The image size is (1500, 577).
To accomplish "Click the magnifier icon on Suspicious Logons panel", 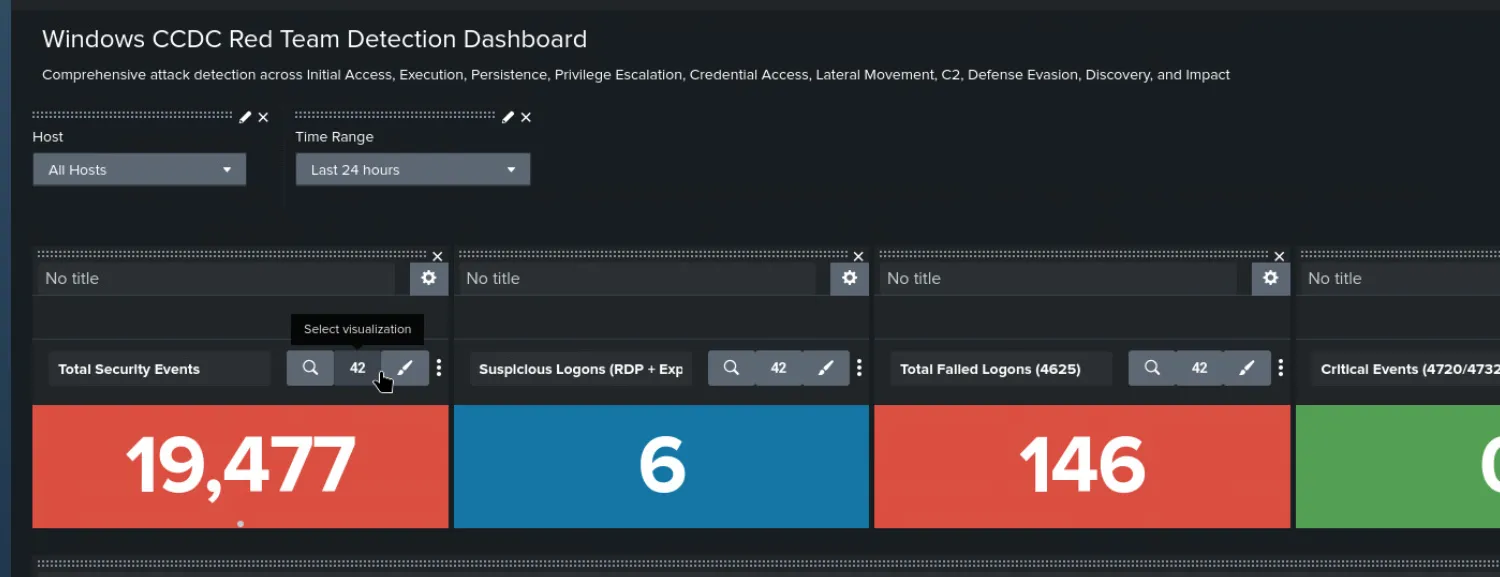I will coord(731,367).
